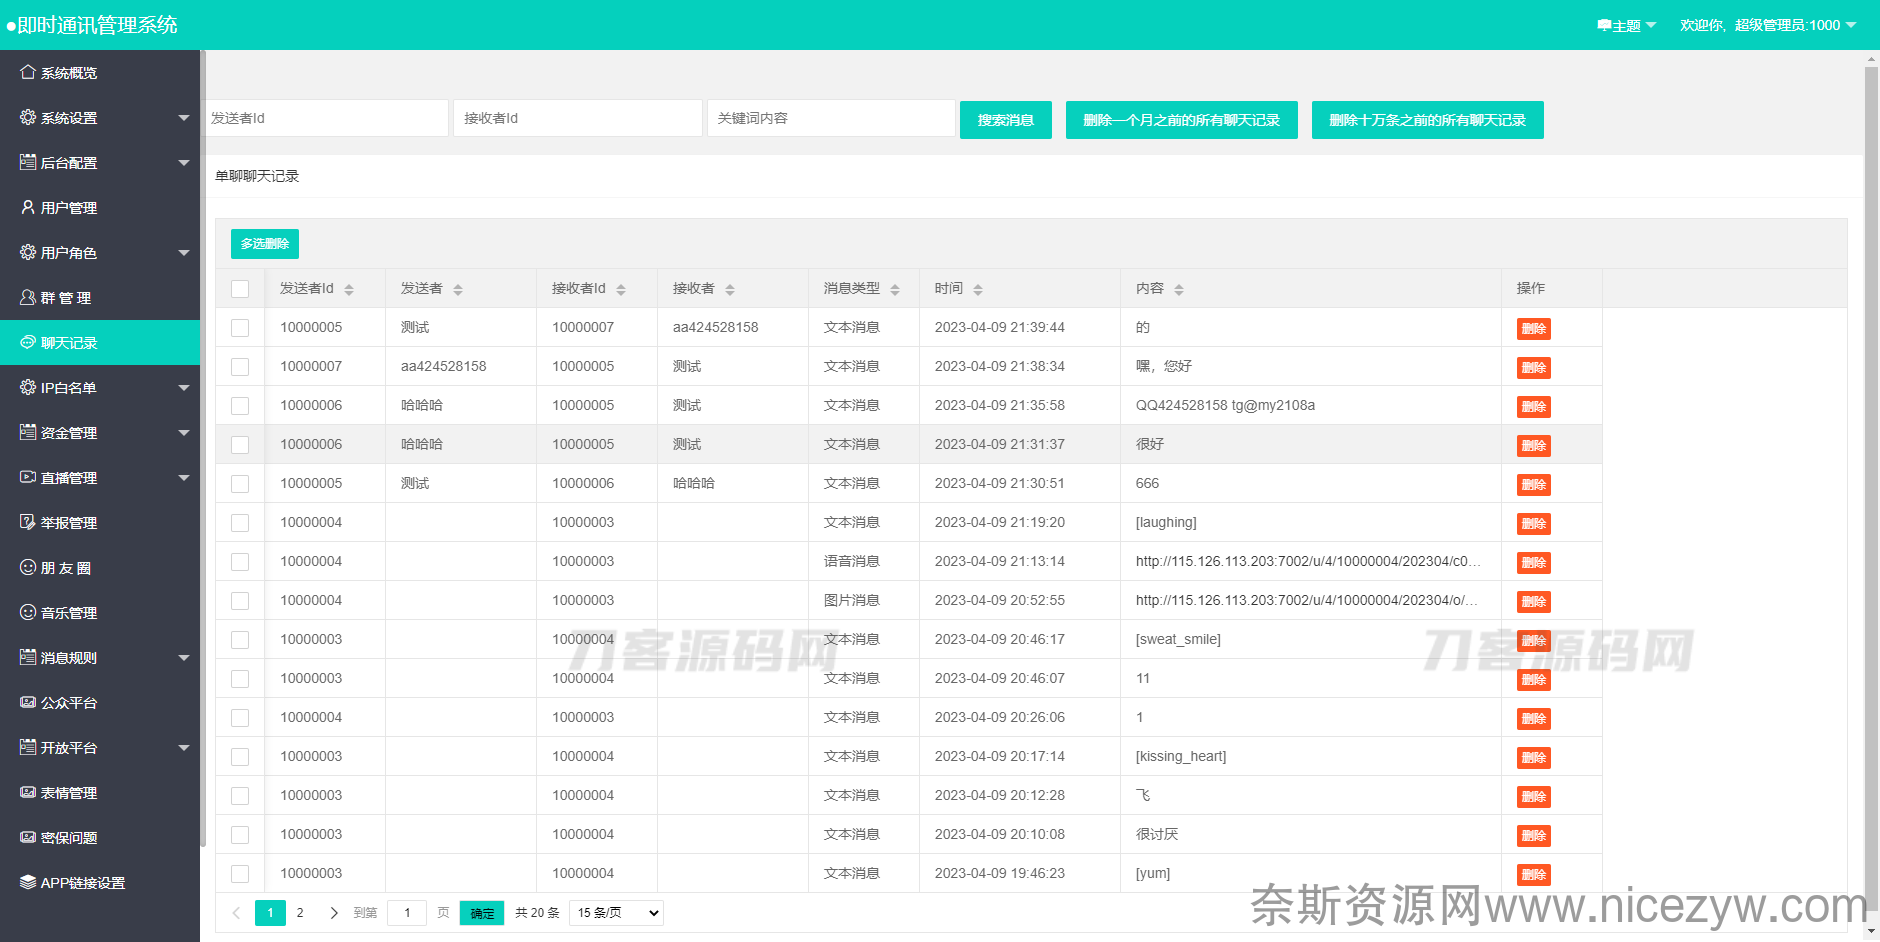
Task: Click the 搜索消息 button
Action: (1006, 120)
